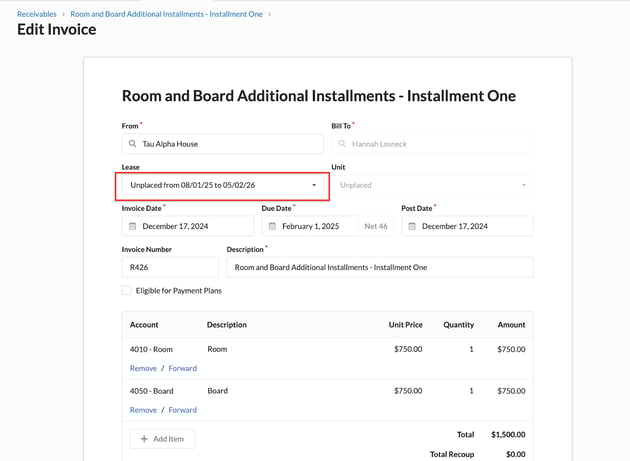This screenshot has width=630, height=461.
Task: Click the search icon in From field
Action: click(132, 144)
